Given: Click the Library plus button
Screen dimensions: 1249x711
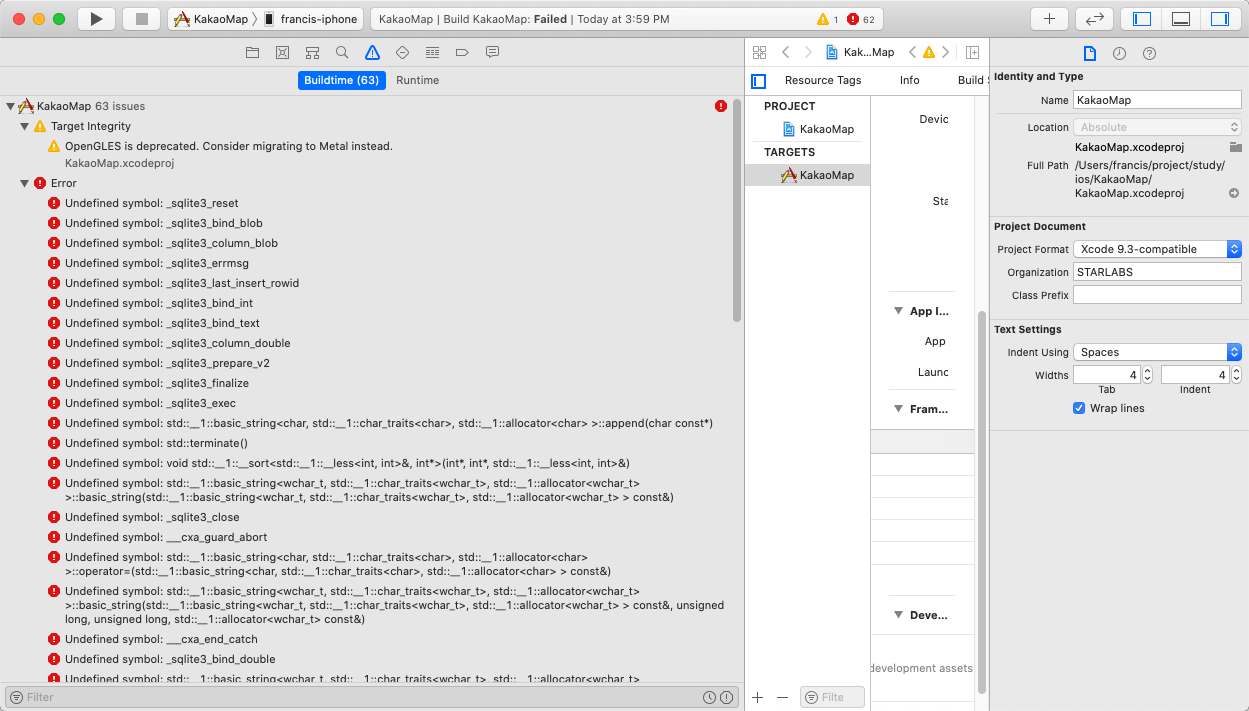Looking at the screenshot, I should (x=1049, y=19).
